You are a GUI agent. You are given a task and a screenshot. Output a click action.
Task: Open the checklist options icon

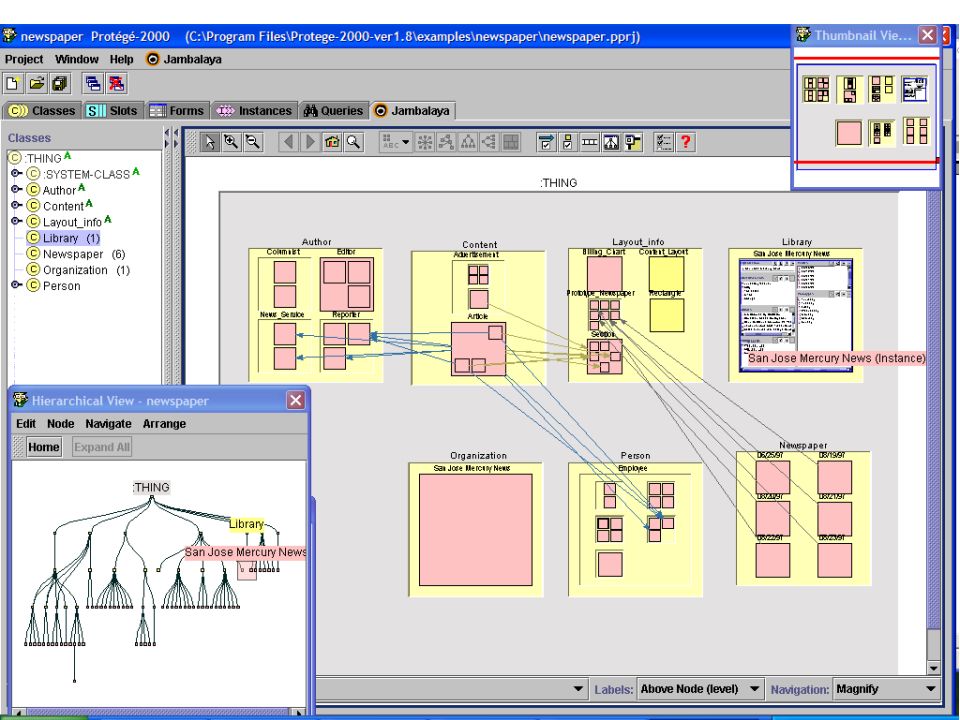pyautogui.click(x=664, y=143)
